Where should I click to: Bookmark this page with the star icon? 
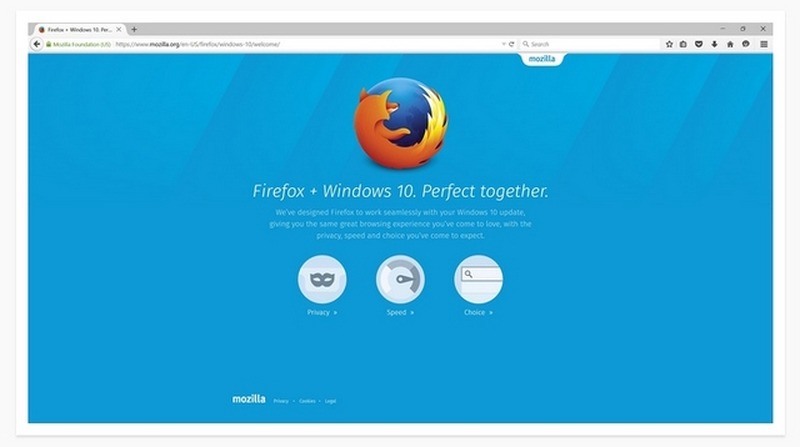(x=669, y=44)
